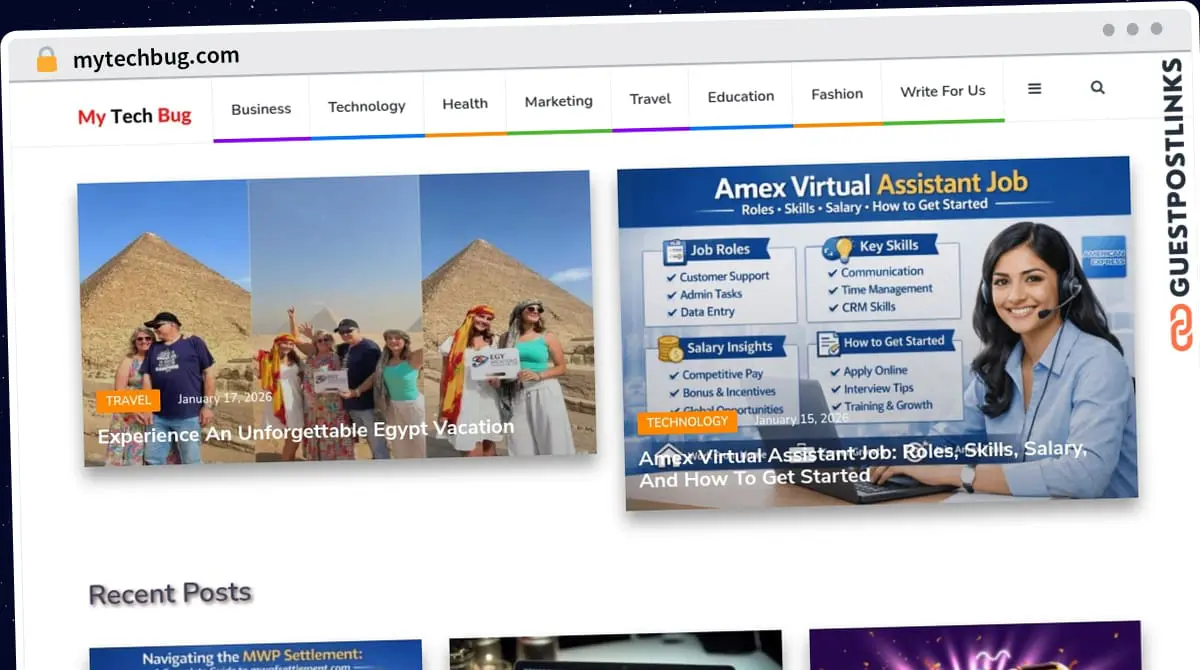Click the Recent Posts heading

(x=170, y=593)
